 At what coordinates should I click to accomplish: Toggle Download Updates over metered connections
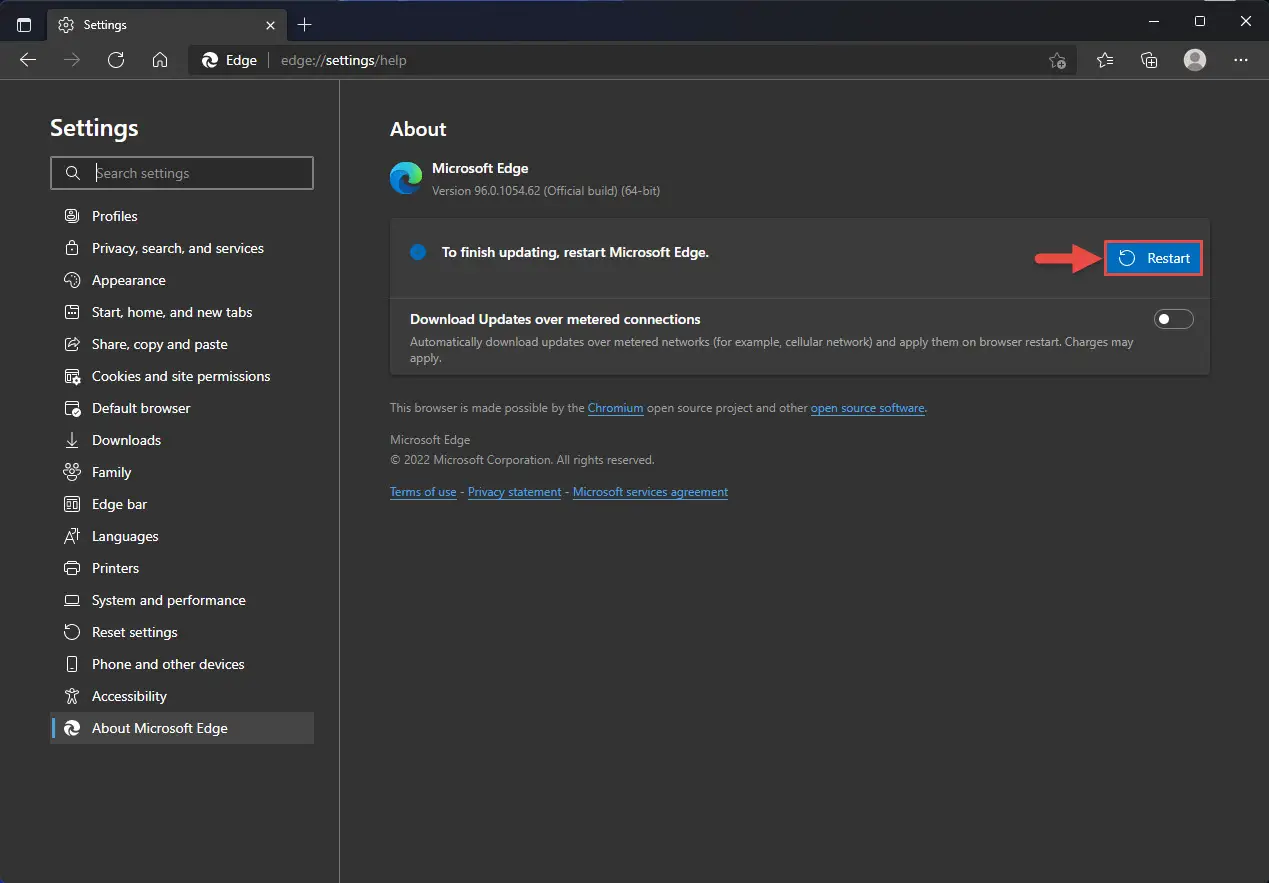(1174, 319)
